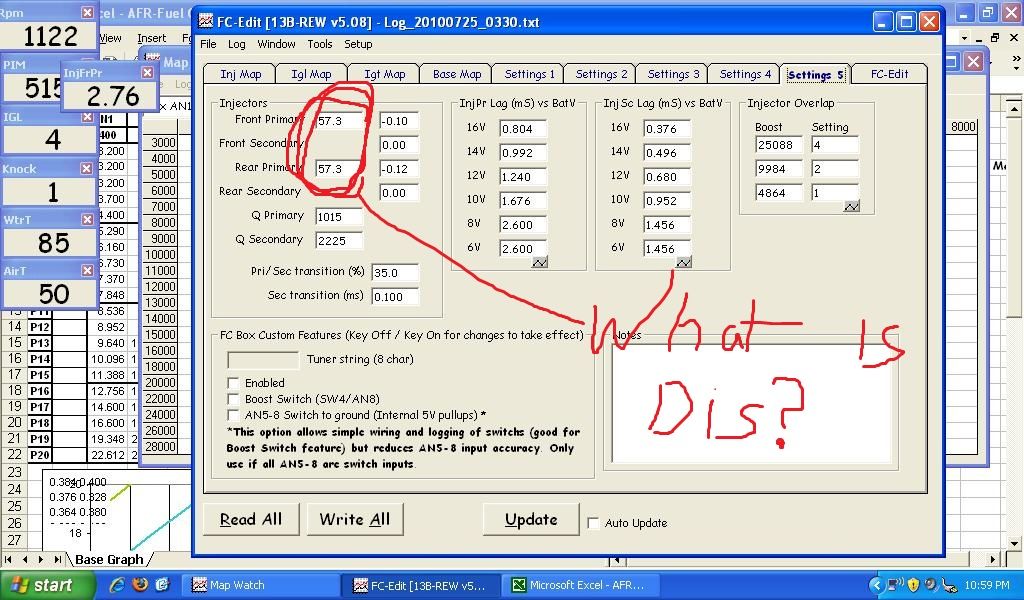Image resolution: width=1024 pixels, height=600 pixels.
Task: Open the Setup menu
Action: click(358, 44)
